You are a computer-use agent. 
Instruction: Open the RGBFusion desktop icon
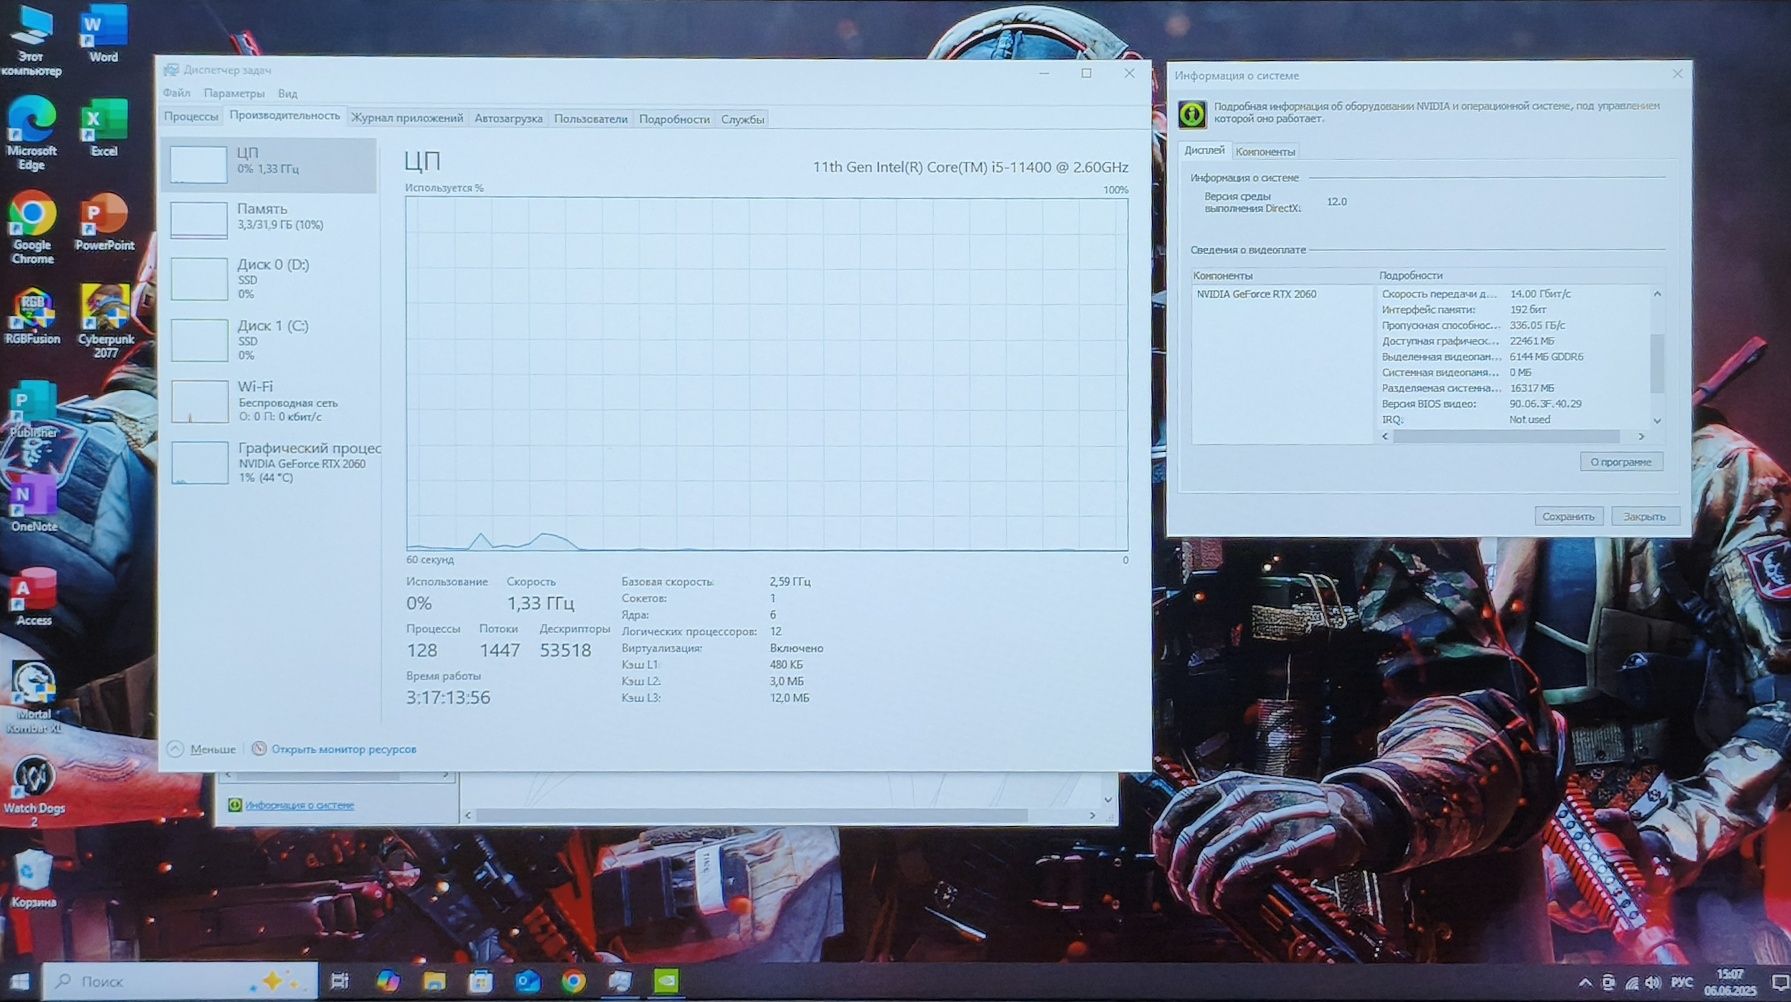tap(32, 315)
